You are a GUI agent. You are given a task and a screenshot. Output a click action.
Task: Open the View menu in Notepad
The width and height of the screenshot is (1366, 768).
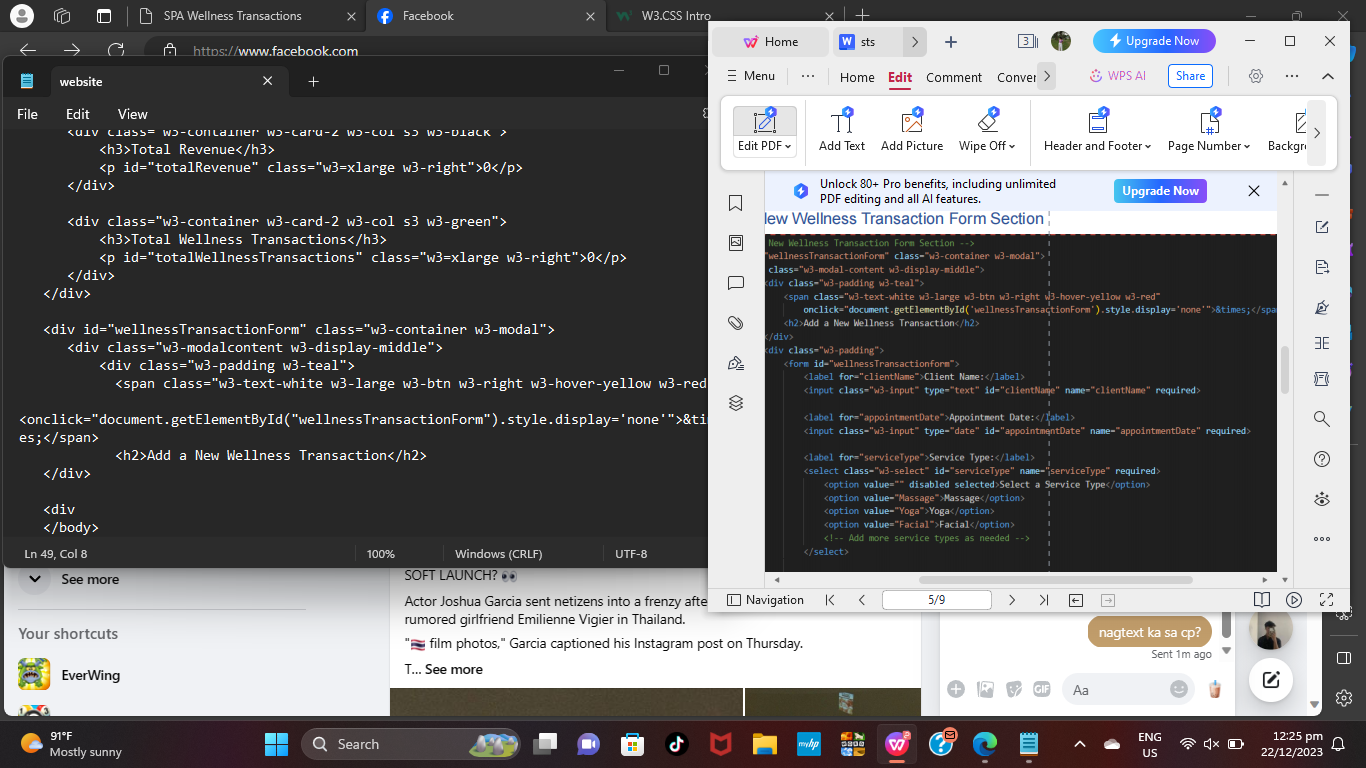pyautogui.click(x=132, y=114)
